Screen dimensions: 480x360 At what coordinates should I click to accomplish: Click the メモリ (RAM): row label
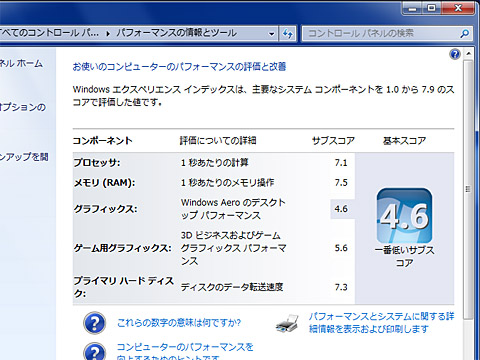[104, 182]
